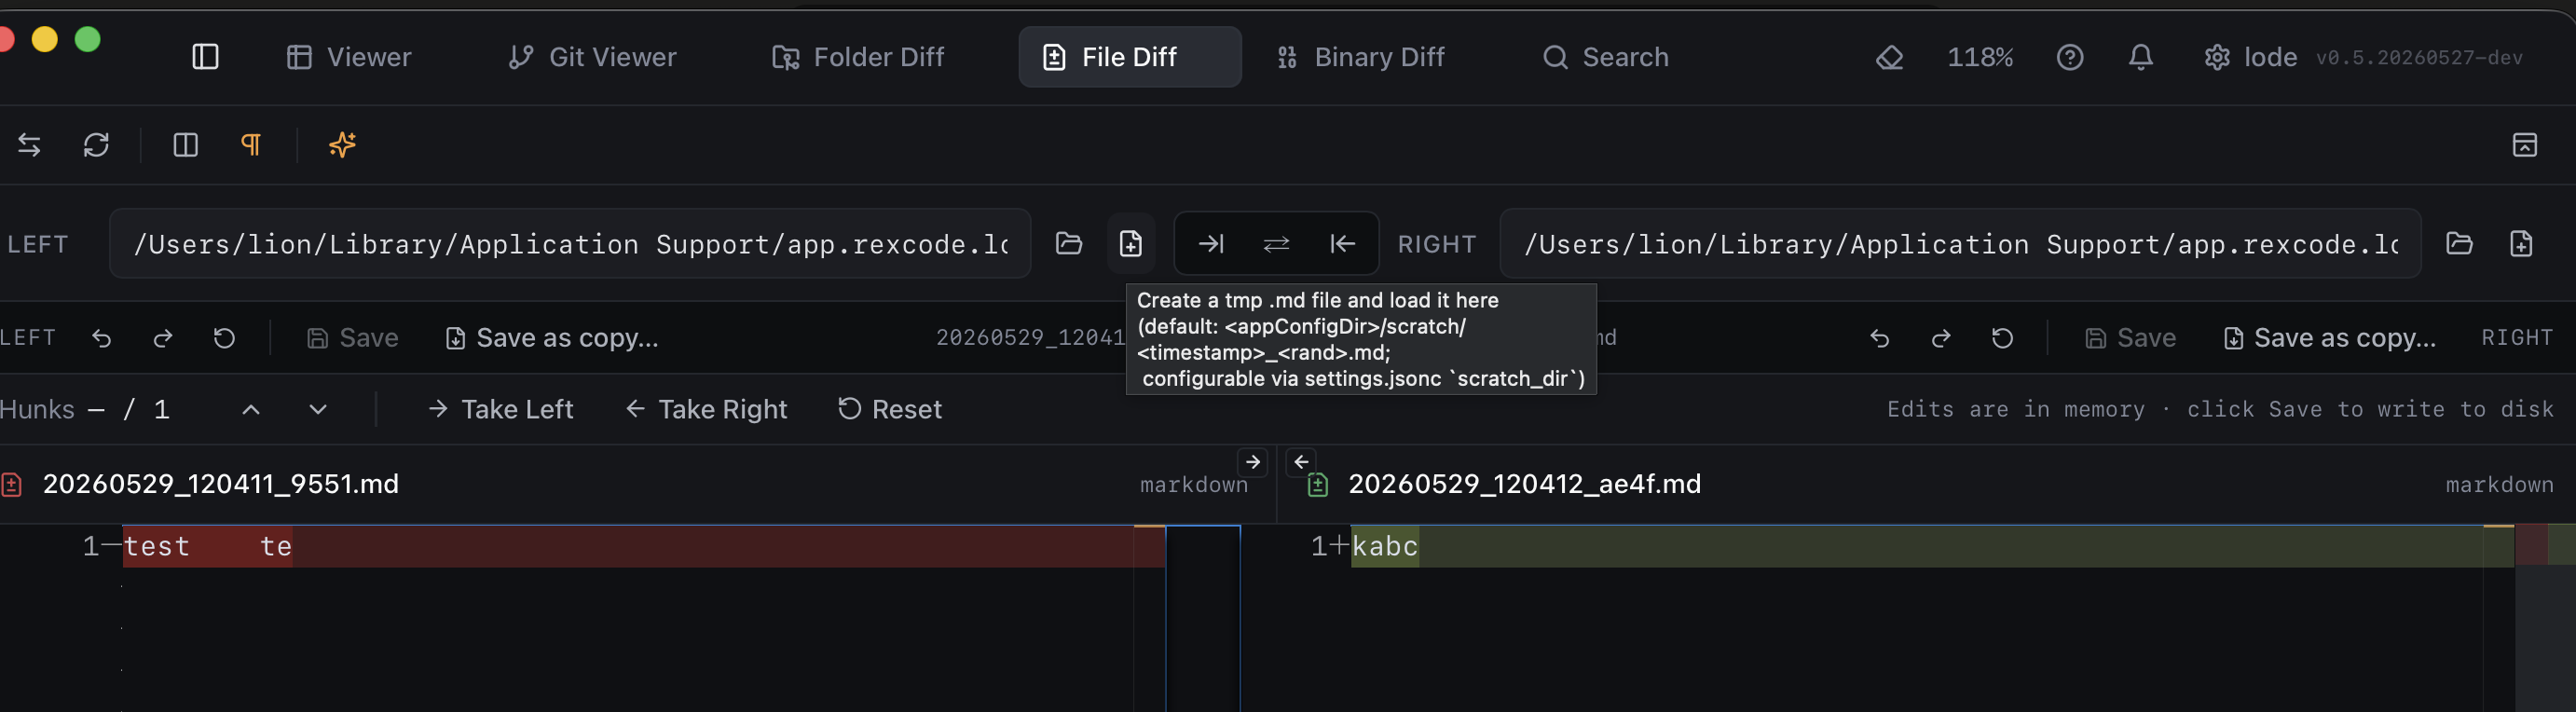Create a tmp .md file for LEFT
2576x712 pixels.
pos(1130,243)
